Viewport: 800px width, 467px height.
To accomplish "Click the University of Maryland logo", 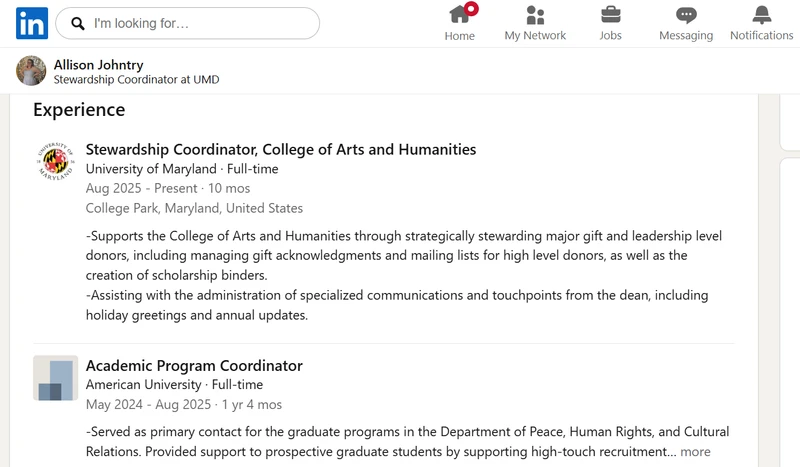I will 56,161.
